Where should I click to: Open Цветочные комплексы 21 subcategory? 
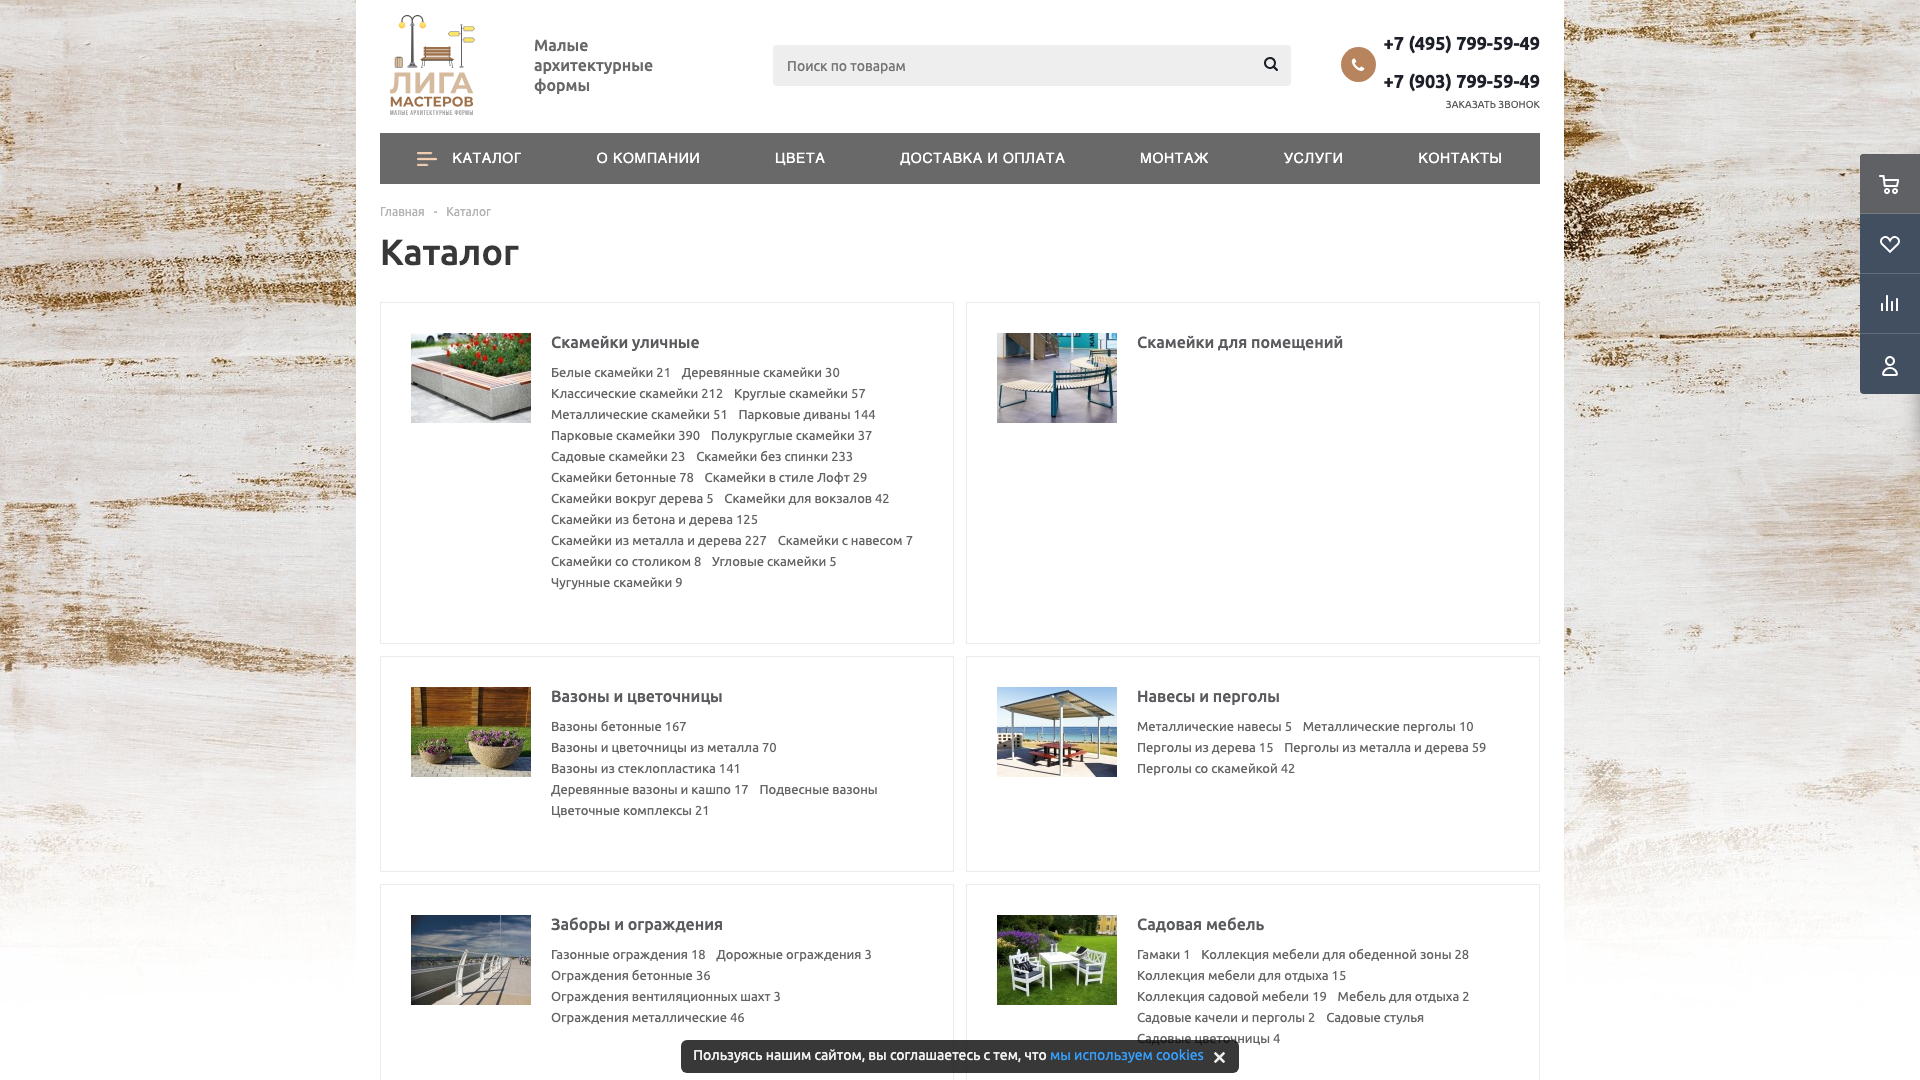(630, 810)
